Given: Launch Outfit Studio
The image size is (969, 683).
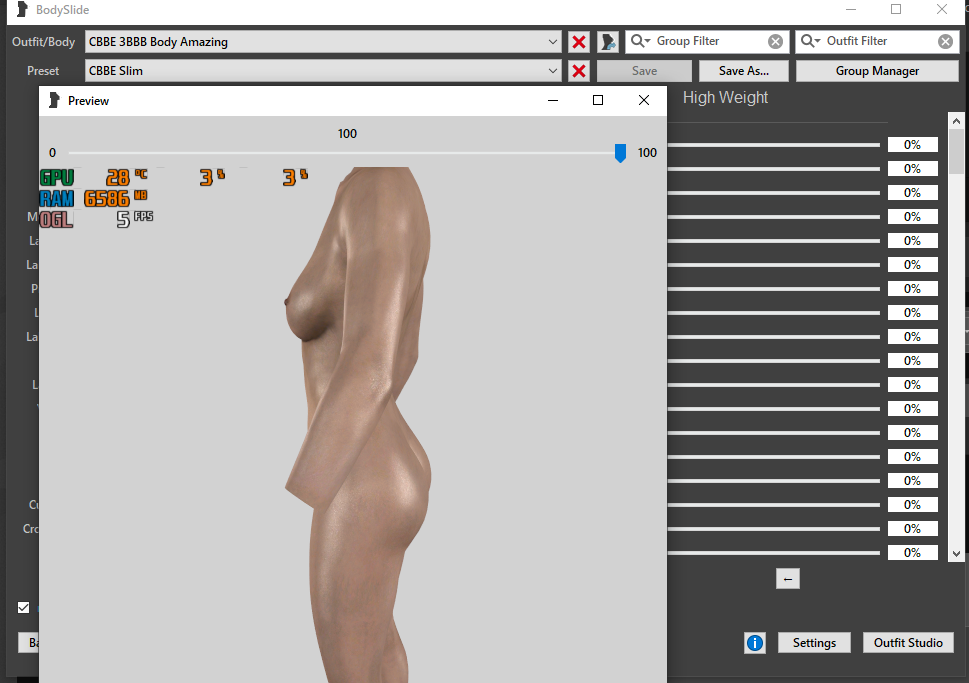Looking at the screenshot, I should coord(909,643).
